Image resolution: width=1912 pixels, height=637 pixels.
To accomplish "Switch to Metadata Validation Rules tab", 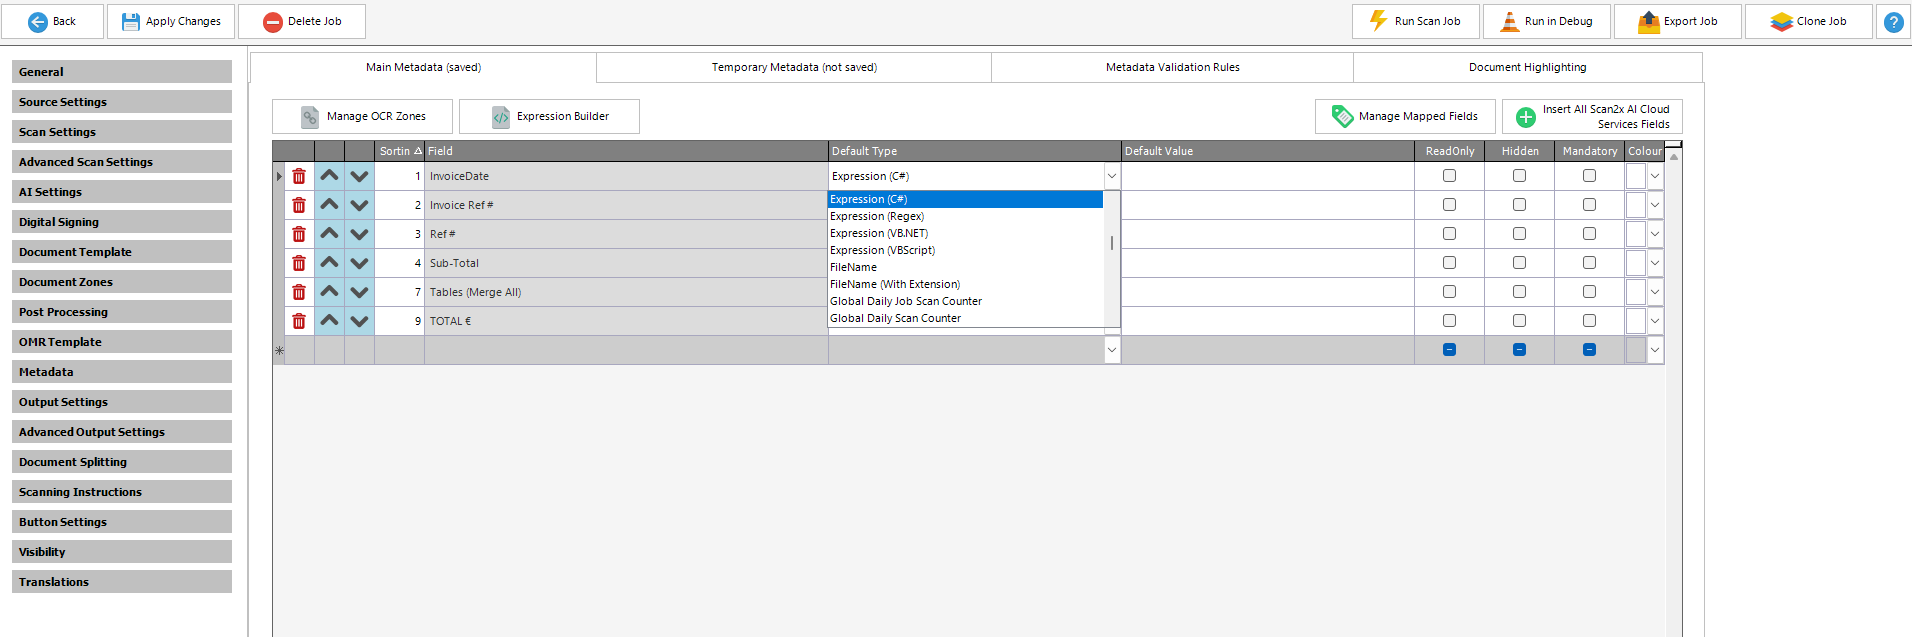I will [1172, 68].
